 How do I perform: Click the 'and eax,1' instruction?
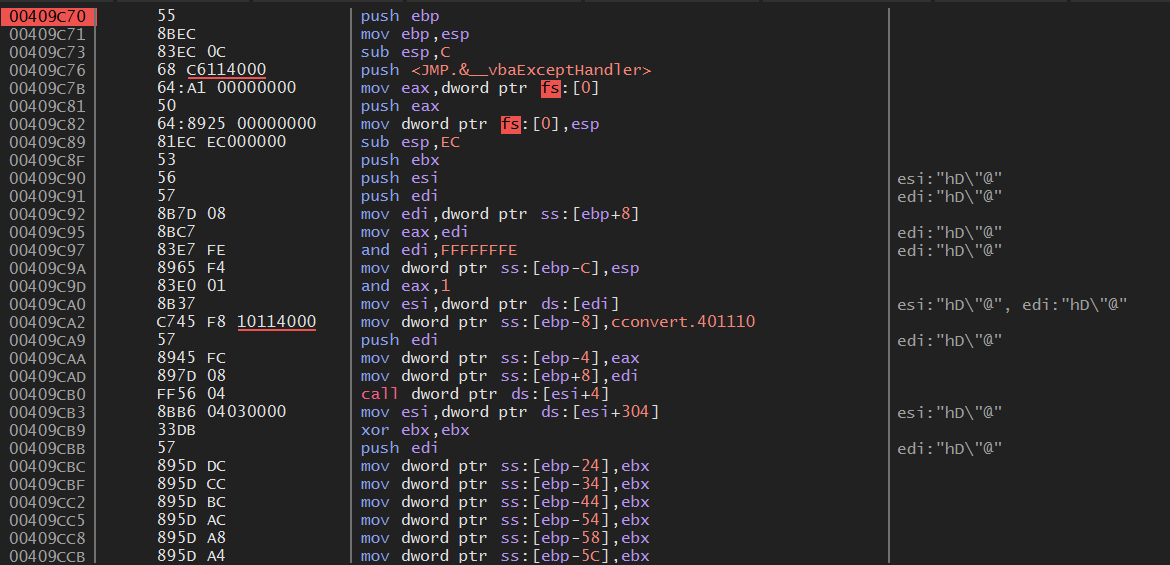point(405,286)
